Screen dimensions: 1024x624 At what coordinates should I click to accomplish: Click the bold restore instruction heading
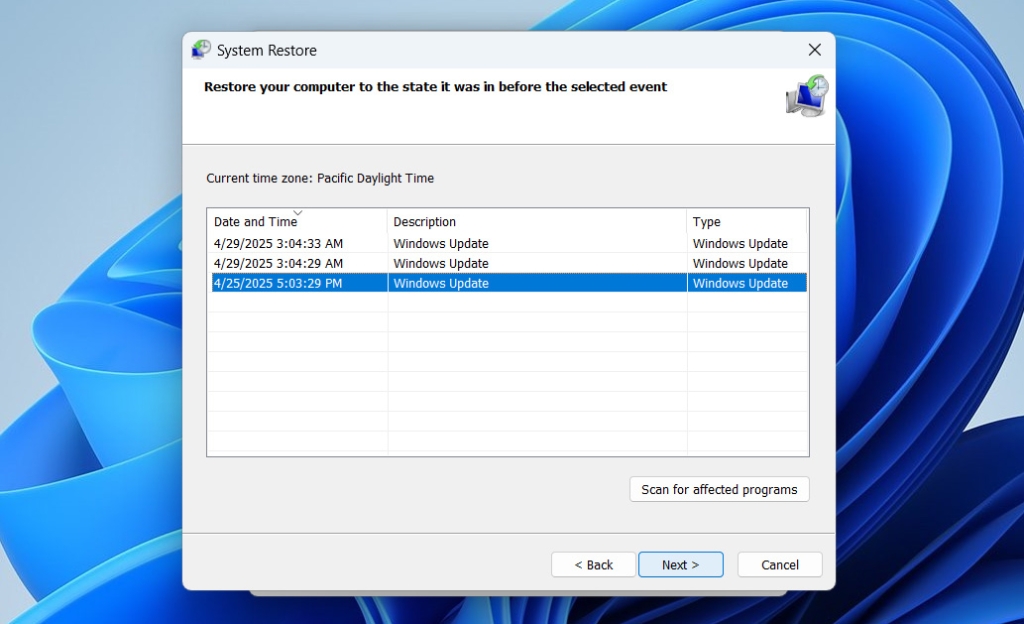(x=436, y=86)
